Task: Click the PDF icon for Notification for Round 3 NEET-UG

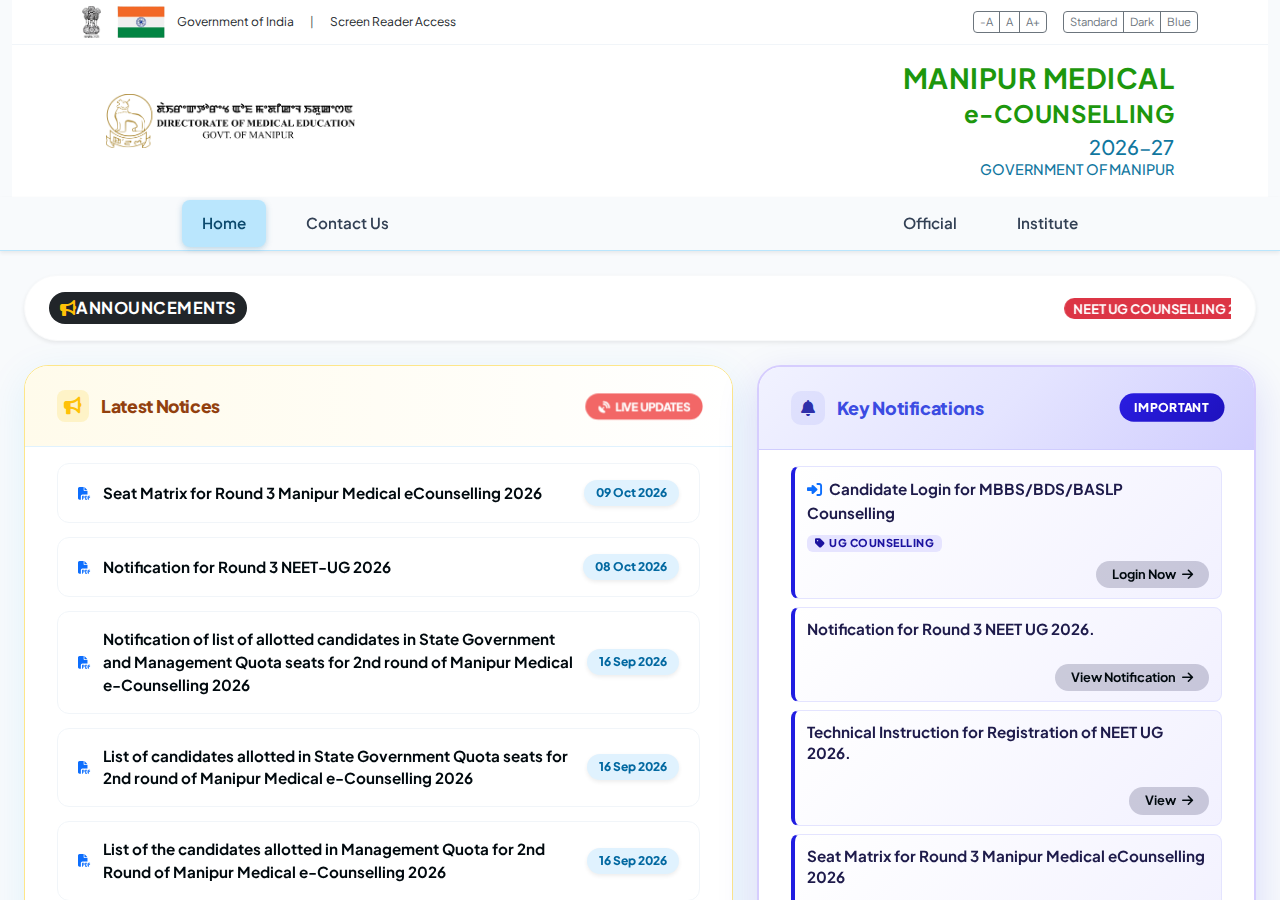Action: (x=84, y=568)
